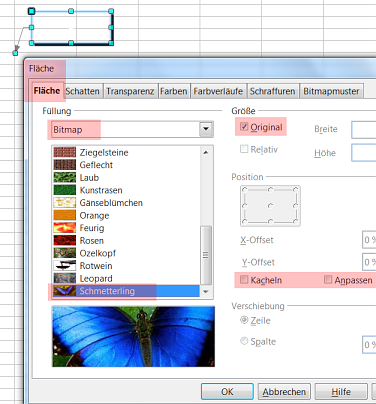This screenshot has height=404, width=376.
Task: Switch to the Schatten tab
Action: click(82, 91)
